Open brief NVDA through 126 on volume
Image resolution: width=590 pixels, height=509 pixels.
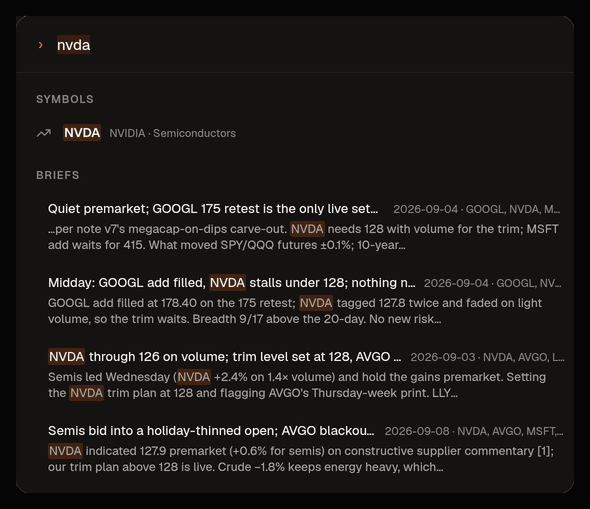click(x=225, y=357)
